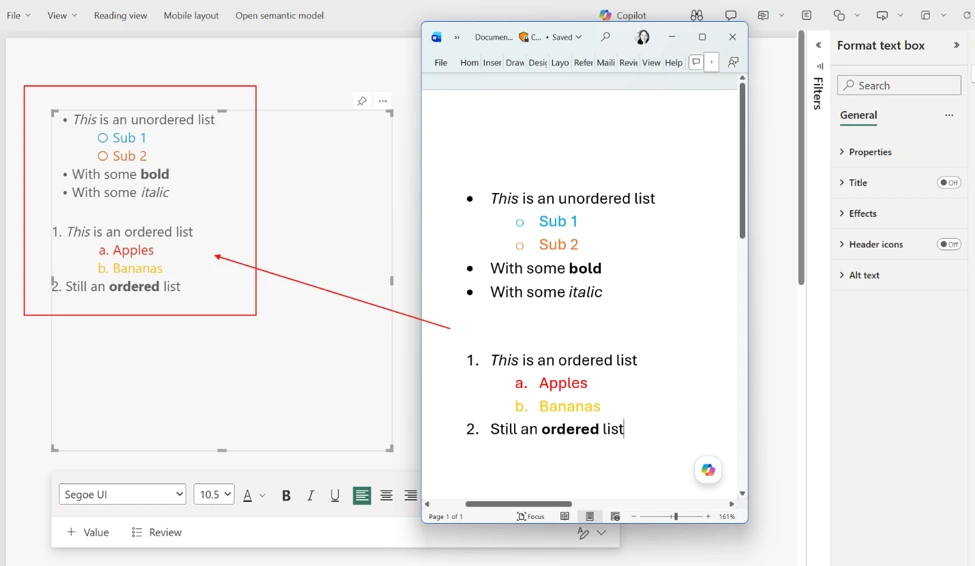
Task: Pin the text box visual
Action: coord(362,101)
